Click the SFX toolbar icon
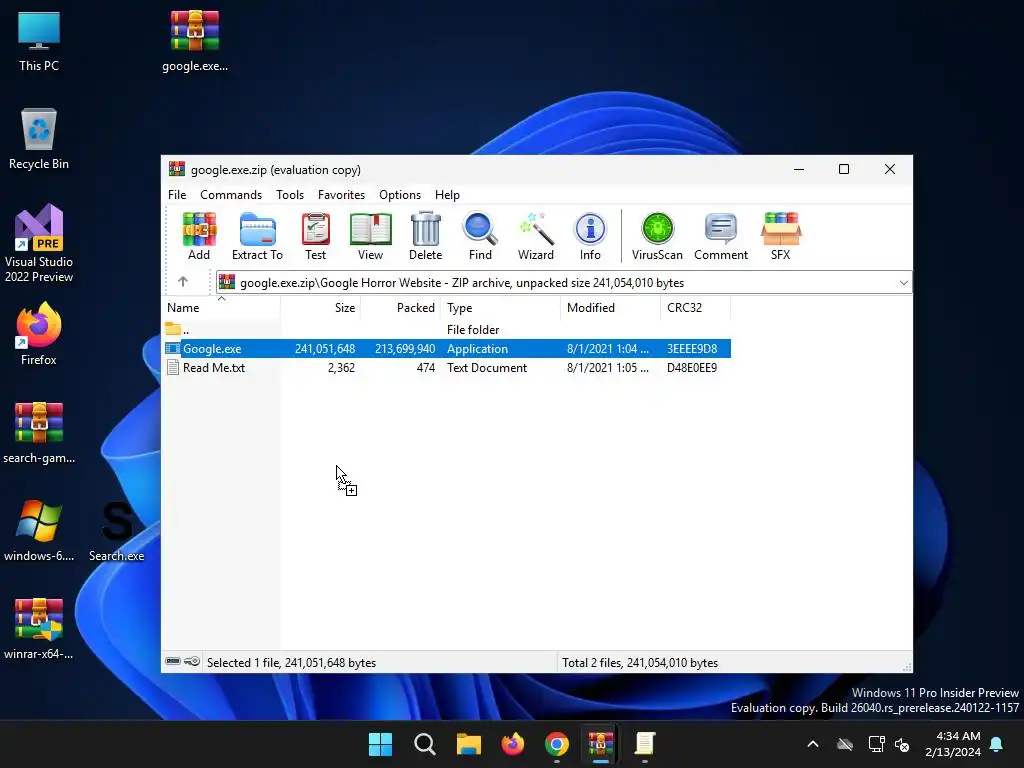Screen dimensions: 1024x768 (780, 236)
